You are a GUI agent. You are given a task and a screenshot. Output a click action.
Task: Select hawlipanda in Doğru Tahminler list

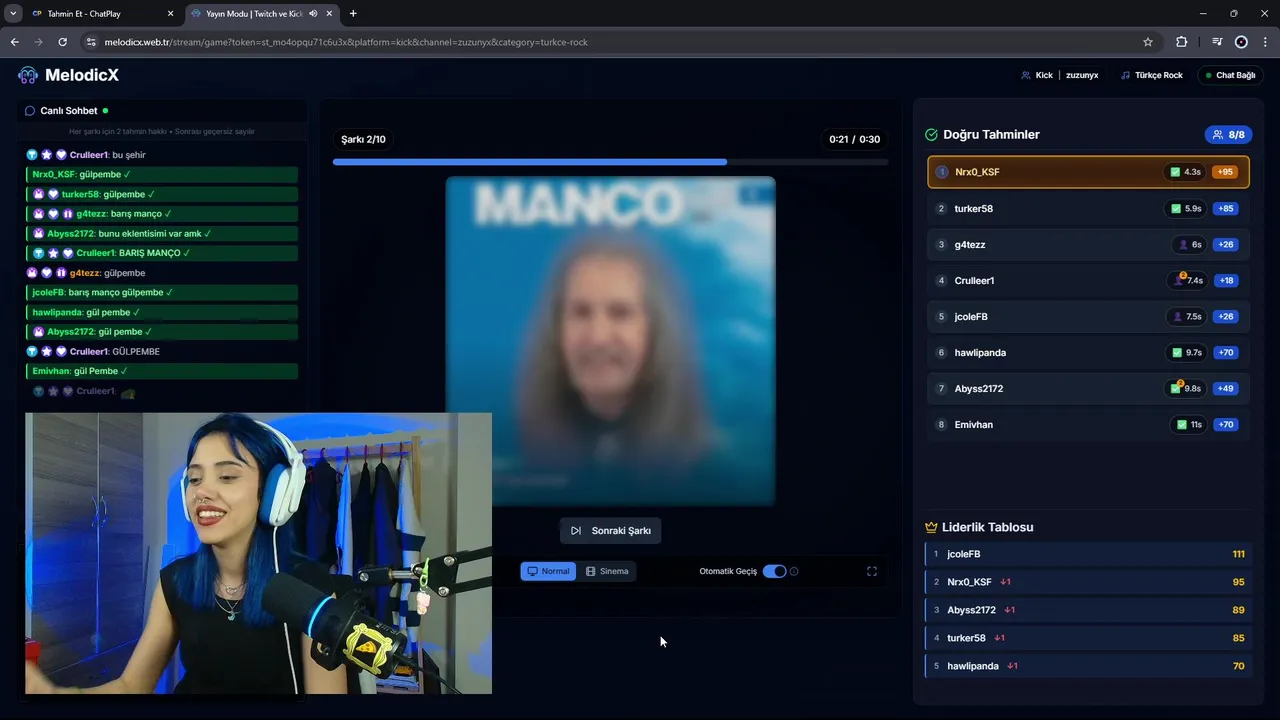click(1088, 352)
